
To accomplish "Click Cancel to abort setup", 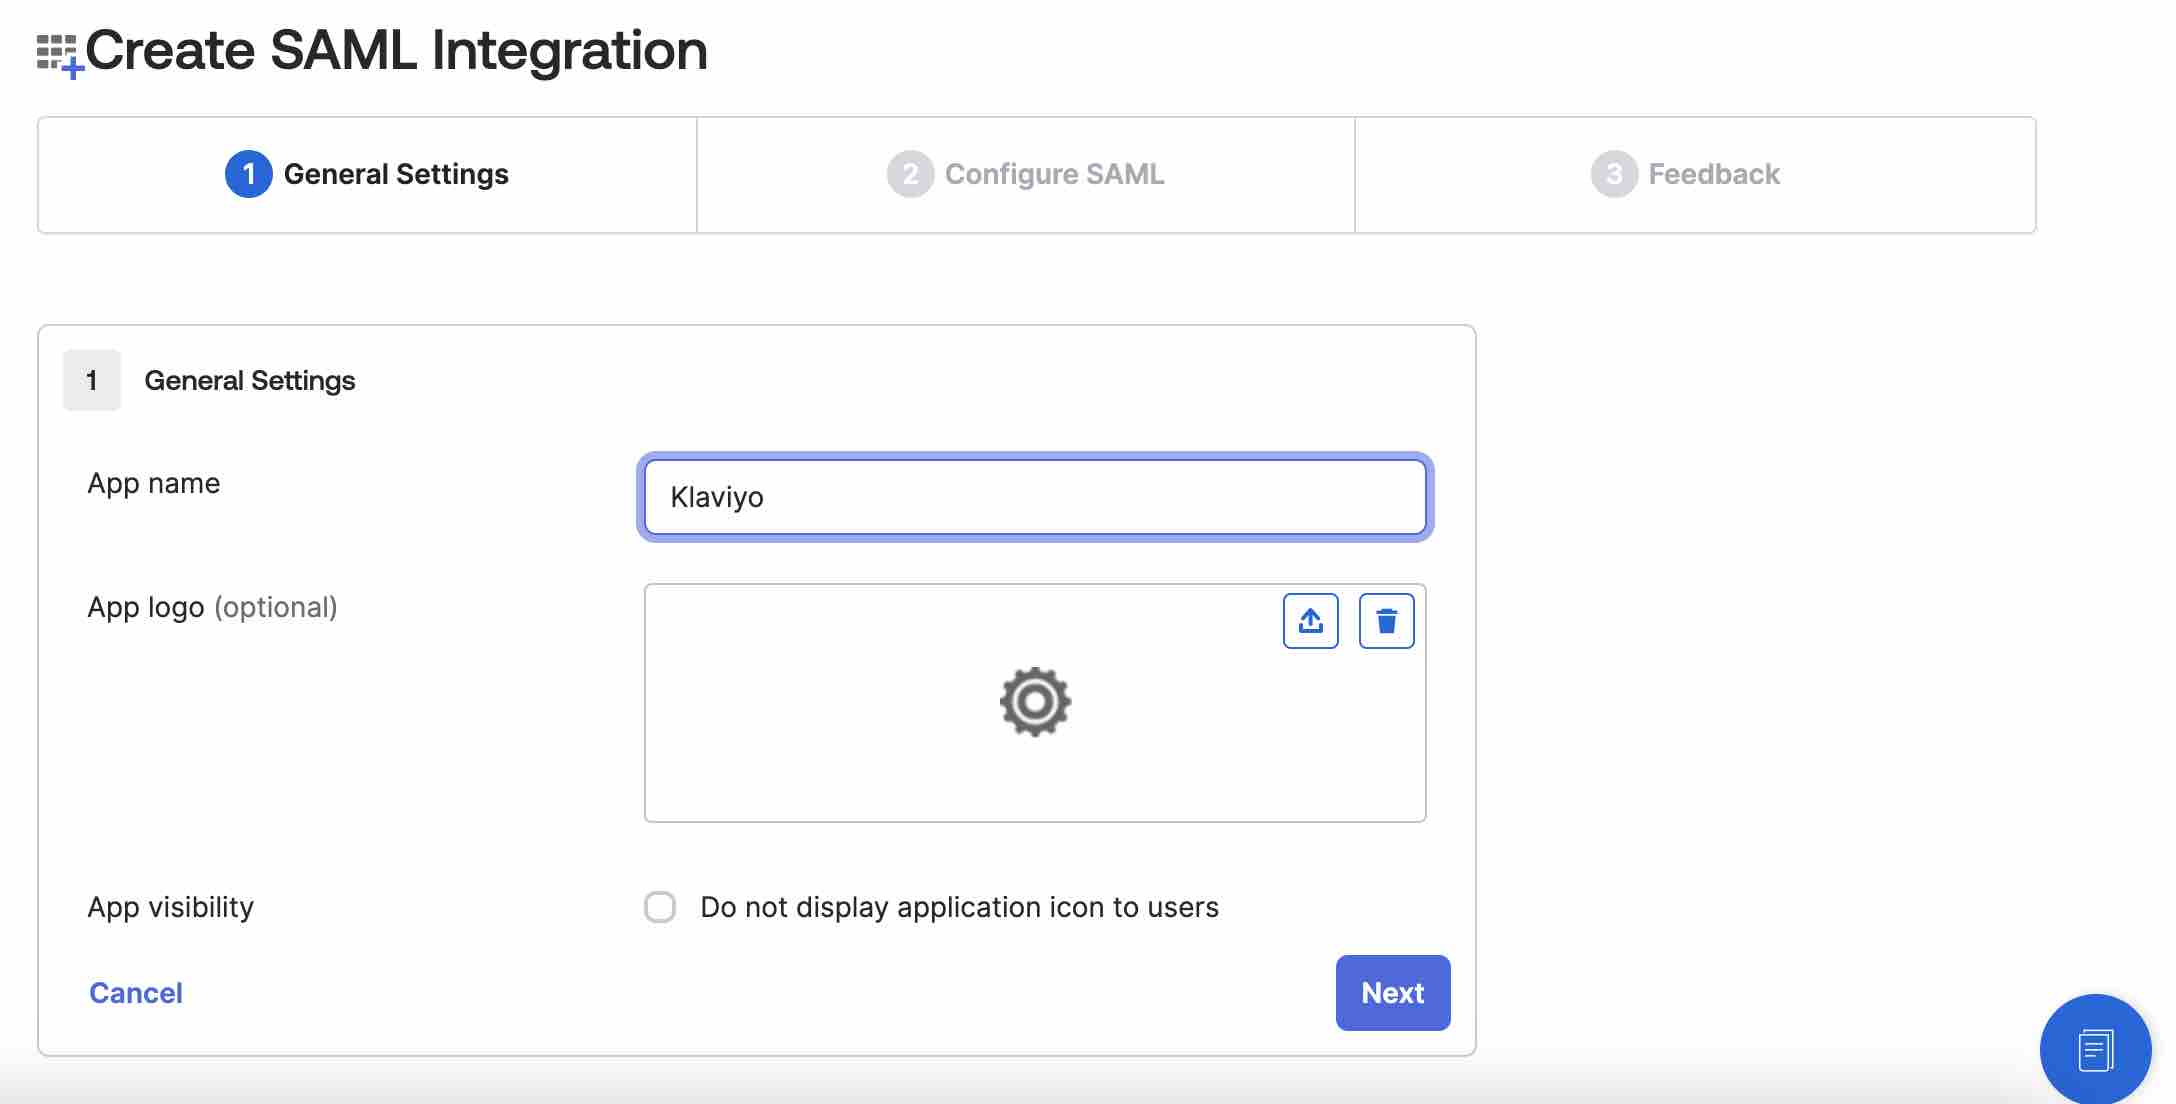I will [x=137, y=990].
